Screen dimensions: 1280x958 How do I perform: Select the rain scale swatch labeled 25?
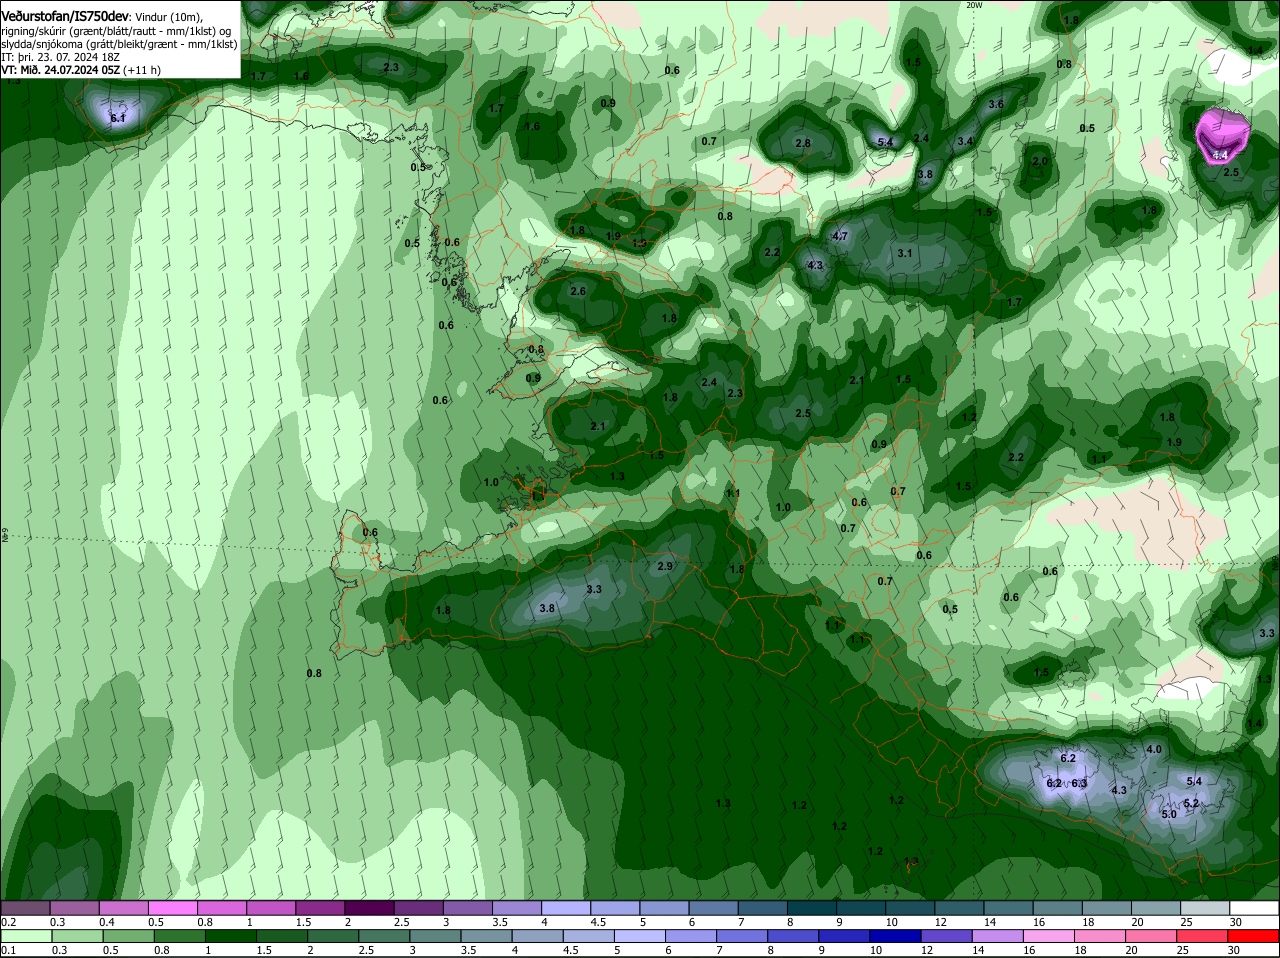[x=1204, y=936]
